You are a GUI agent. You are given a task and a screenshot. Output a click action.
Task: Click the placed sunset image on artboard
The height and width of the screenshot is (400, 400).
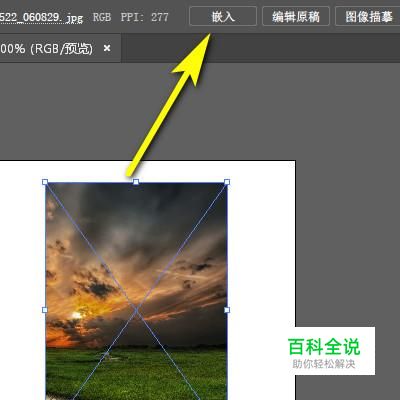click(x=136, y=290)
